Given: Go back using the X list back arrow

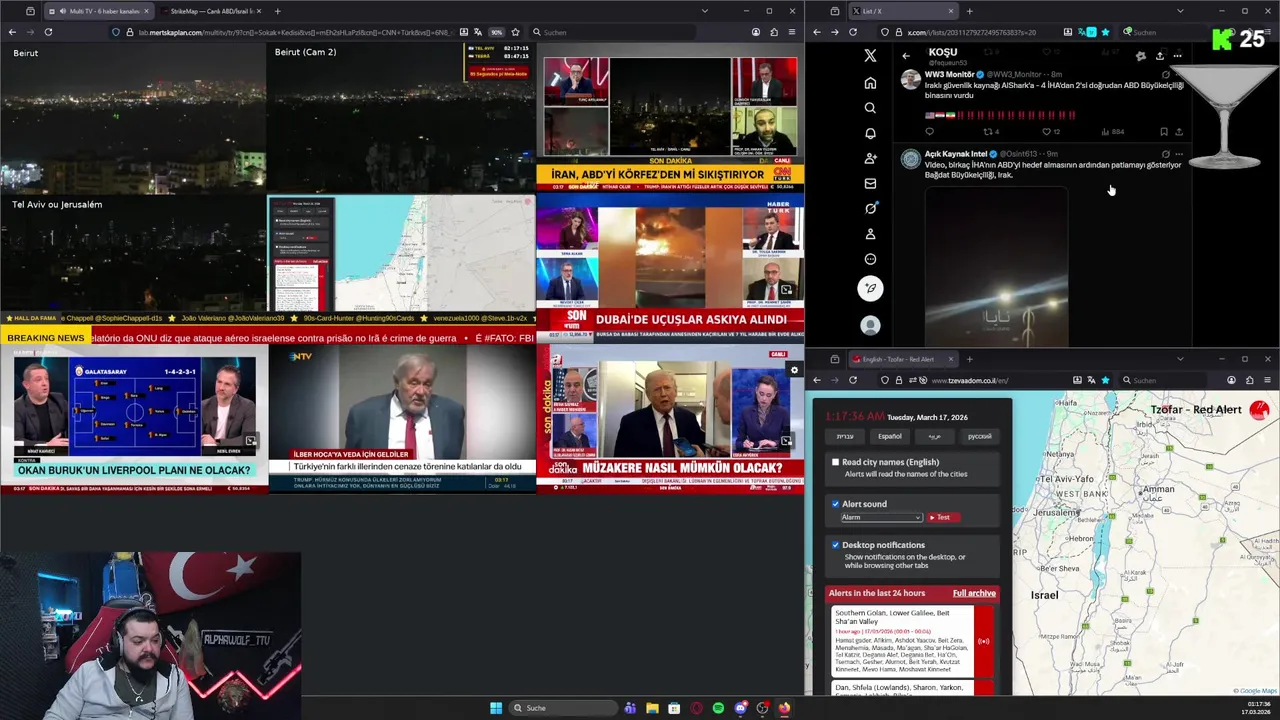Looking at the screenshot, I should (x=906, y=56).
